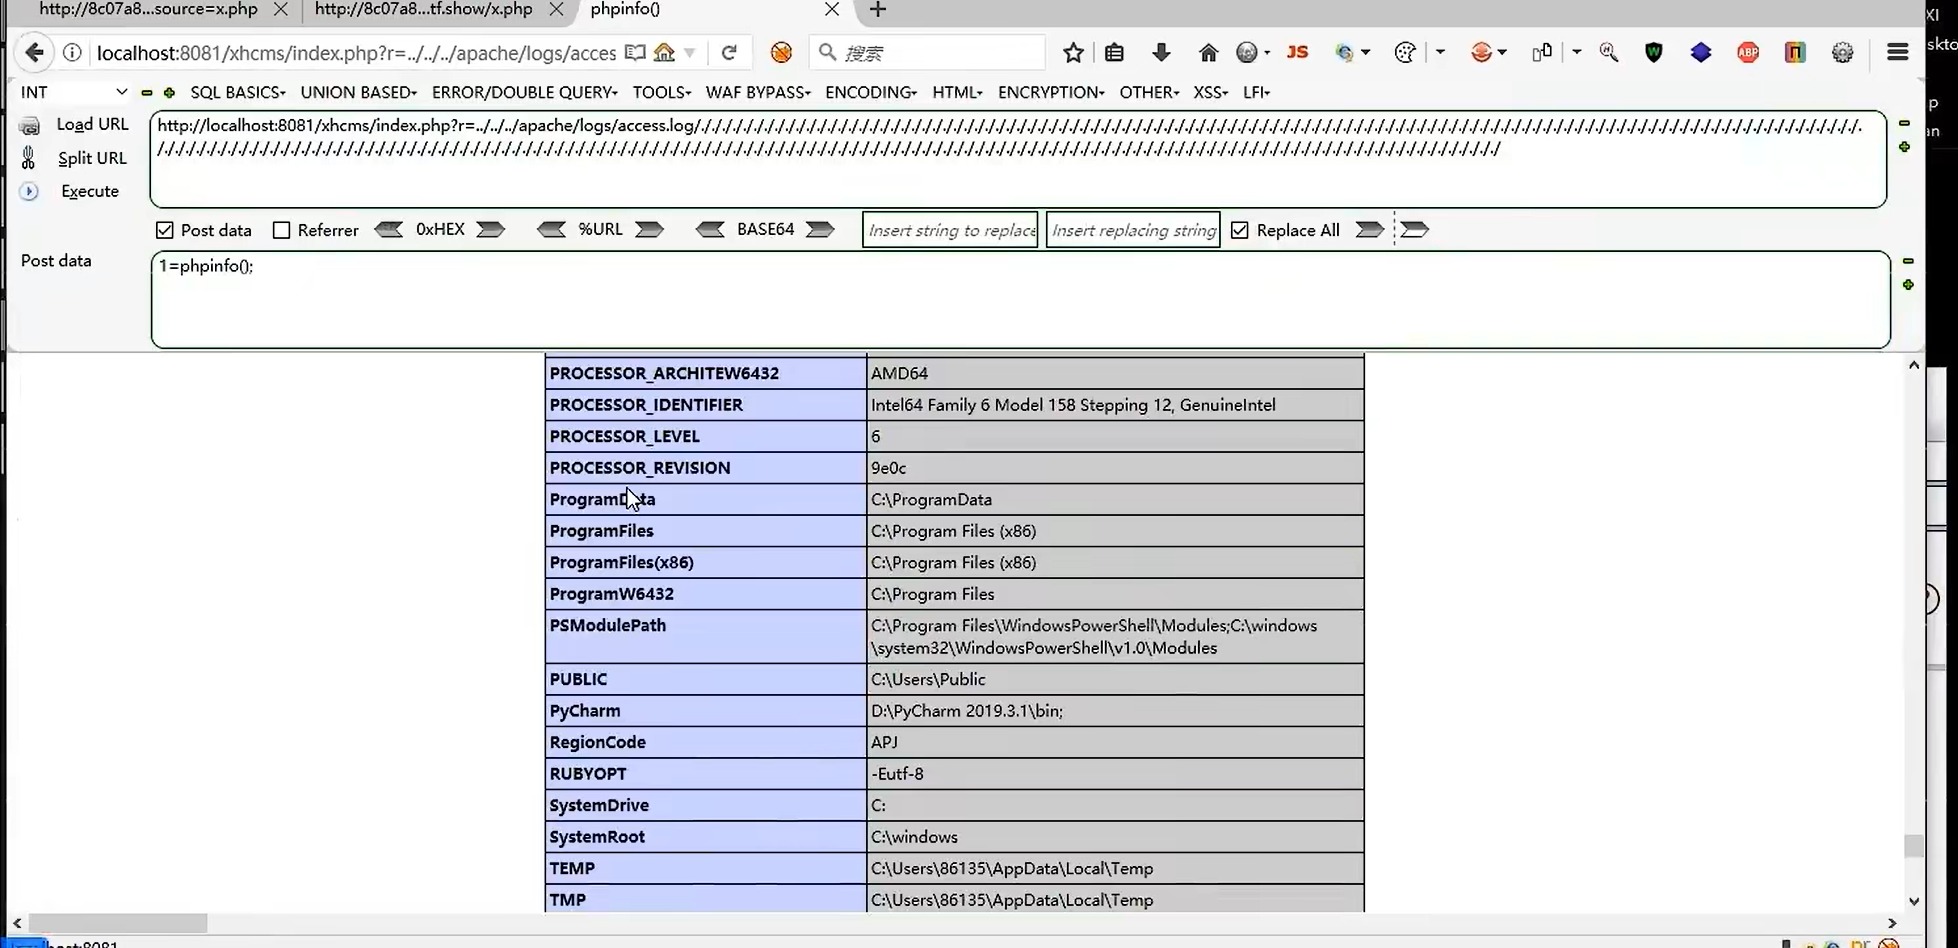Screen dimensions: 1958x948
Task: Reload the page with the refresh icon
Action: point(729,53)
